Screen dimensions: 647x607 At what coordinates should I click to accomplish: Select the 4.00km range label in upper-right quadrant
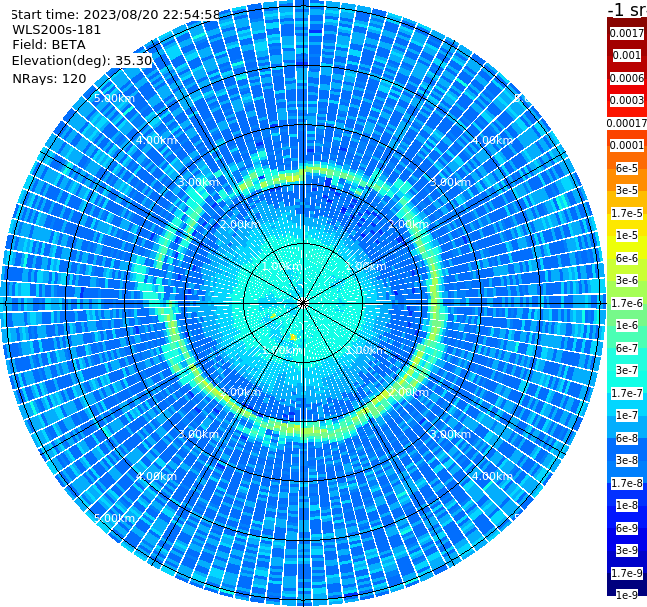click(x=493, y=140)
